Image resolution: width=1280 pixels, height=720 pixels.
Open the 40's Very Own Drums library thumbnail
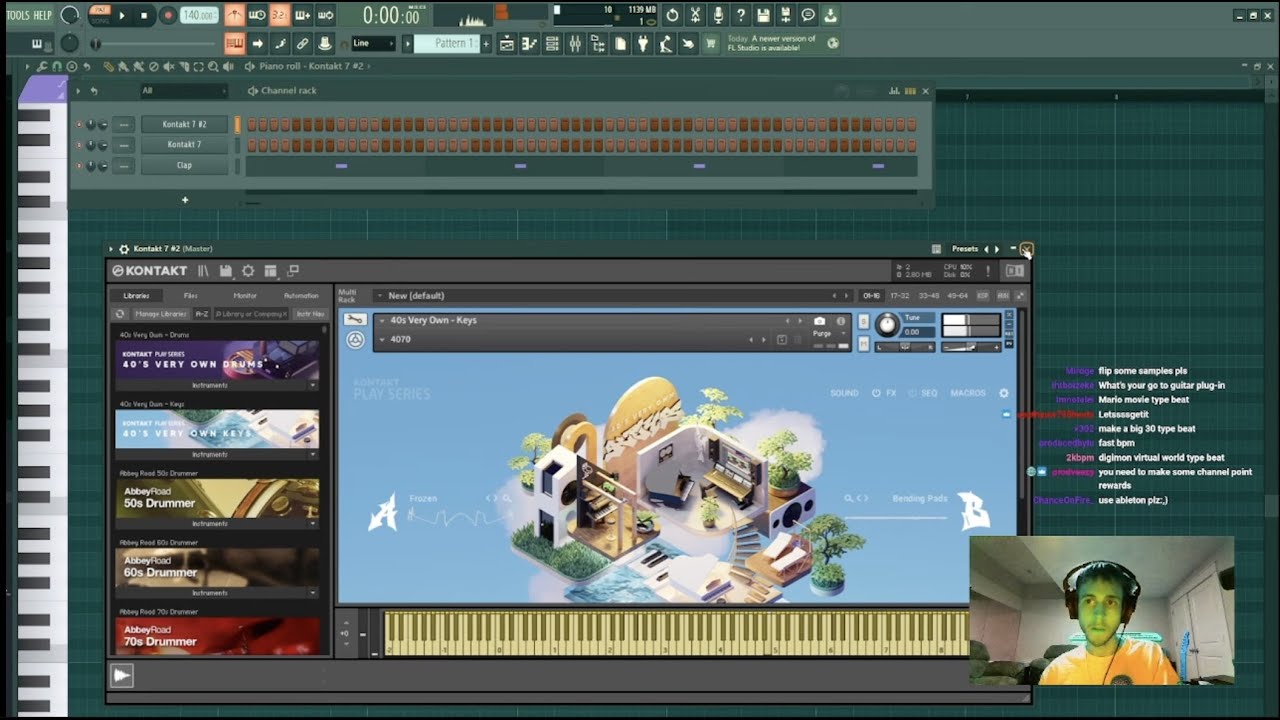217,360
